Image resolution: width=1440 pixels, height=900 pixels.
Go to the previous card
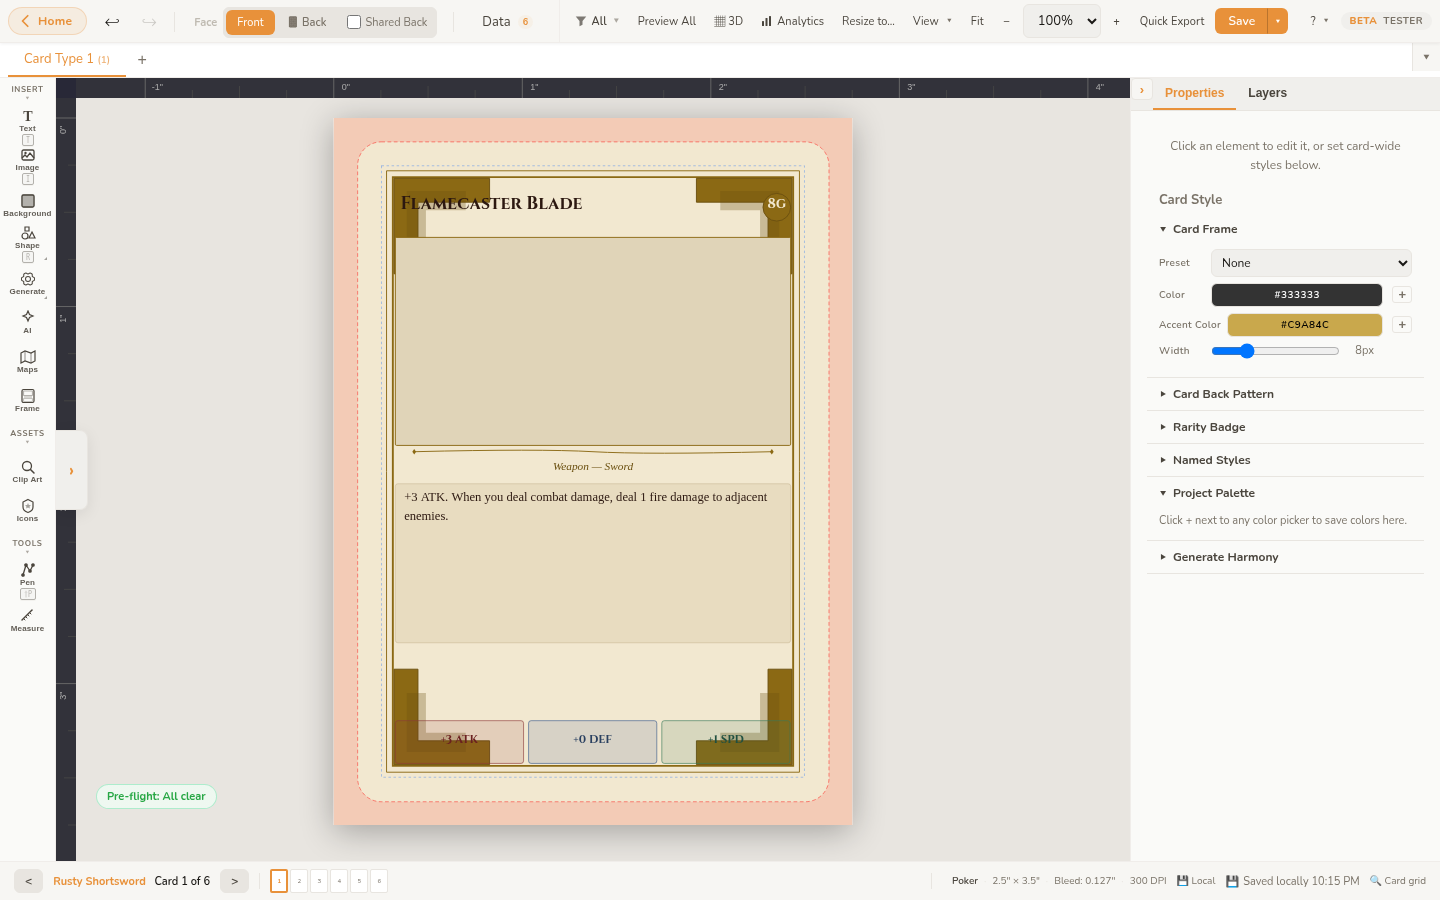point(28,881)
